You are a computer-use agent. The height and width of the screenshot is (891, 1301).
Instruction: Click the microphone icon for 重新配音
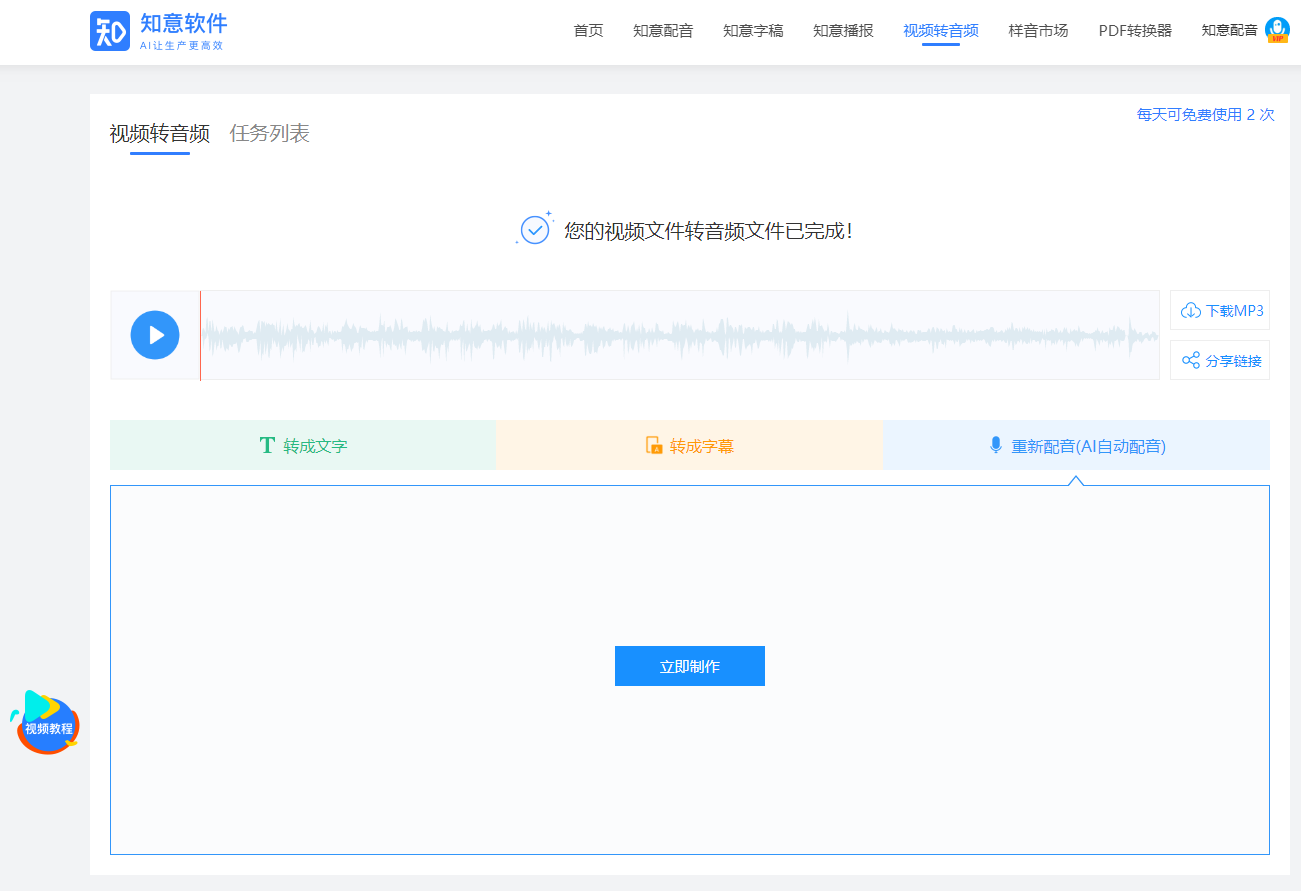coord(995,445)
